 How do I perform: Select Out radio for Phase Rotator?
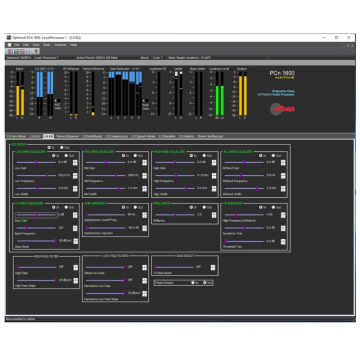point(205,283)
